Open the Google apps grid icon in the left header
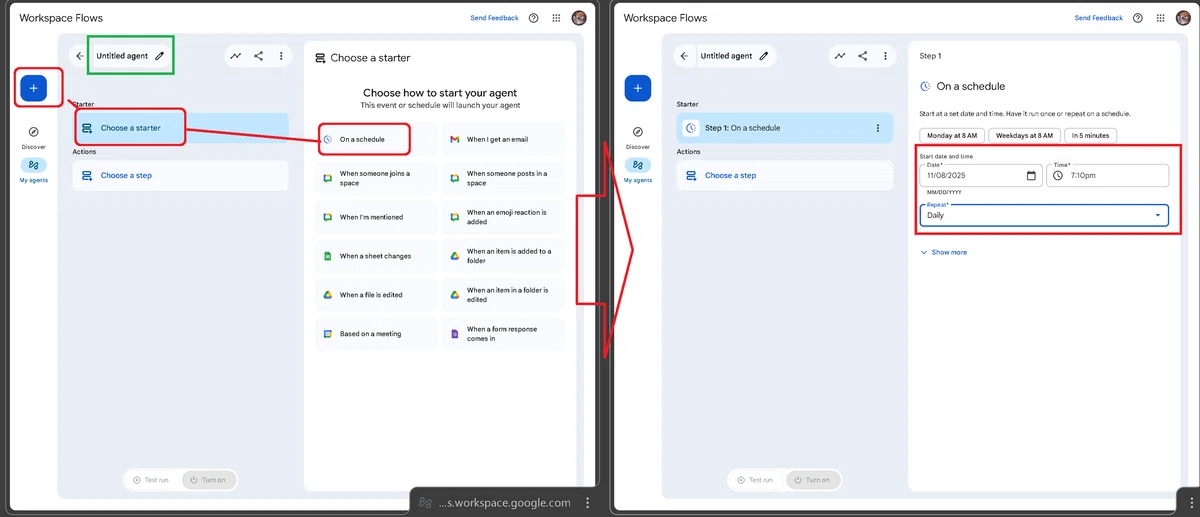The width and height of the screenshot is (1200, 517). pyautogui.click(x=556, y=18)
